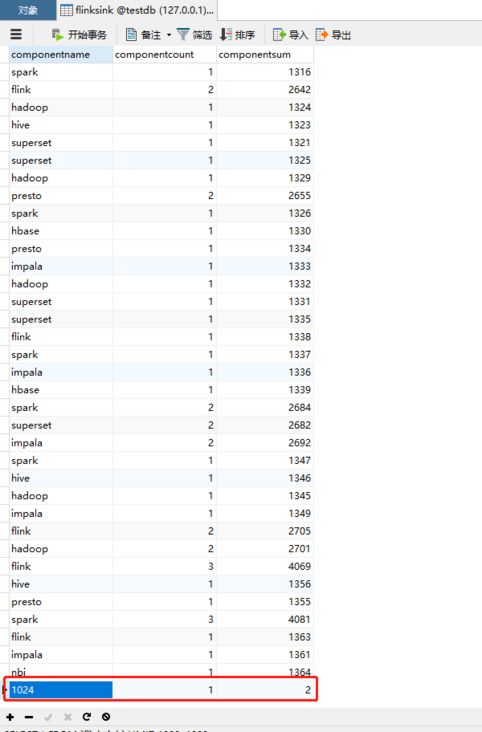The width and height of the screenshot is (482, 732).
Task: Add a record with plus icon
Action: (x=10, y=717)
